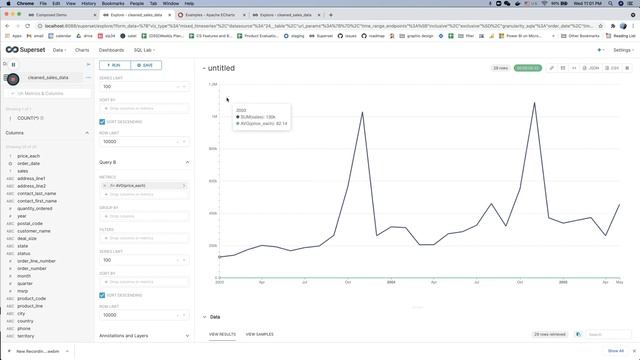640x360 pixels.
Task: Click the Sort By drop field in Query B
Action: pos(144,282)
